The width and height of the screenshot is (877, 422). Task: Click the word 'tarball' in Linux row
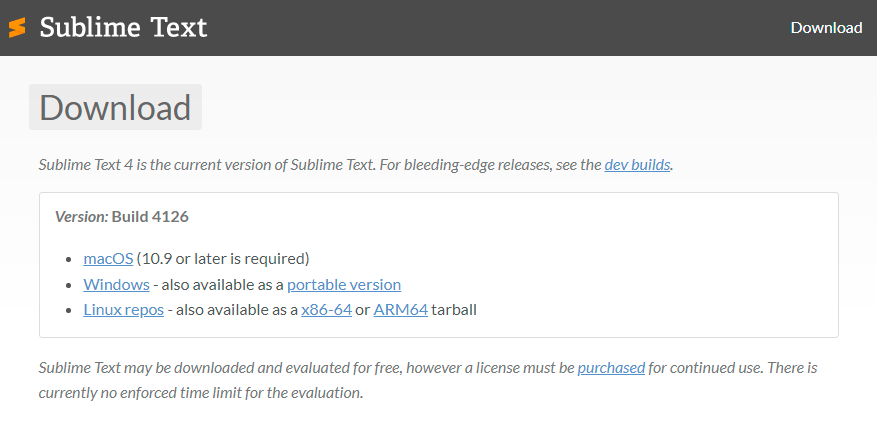coord(454,309)
